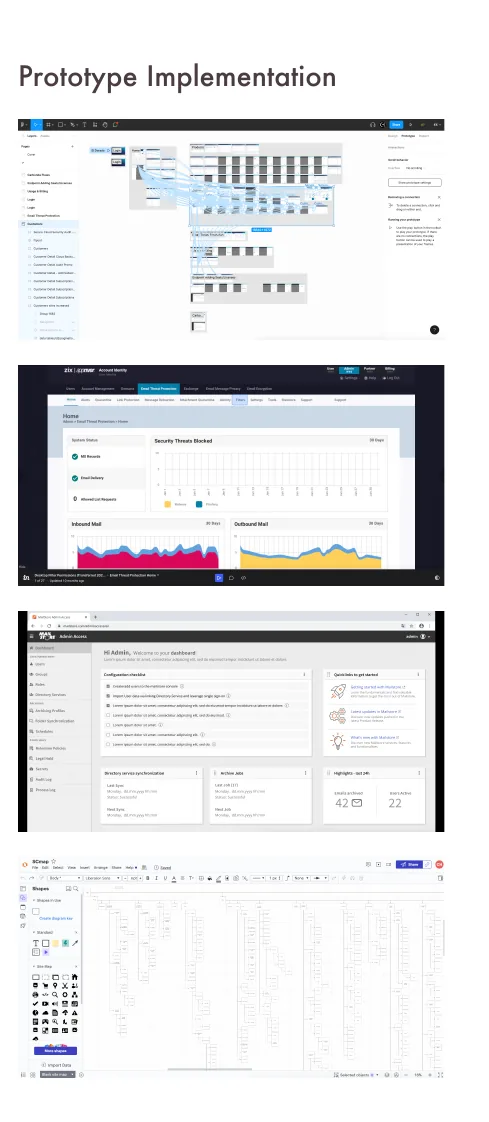
Task: Switch to the Design tab in Figma
Action: click(x=392, y=136)
